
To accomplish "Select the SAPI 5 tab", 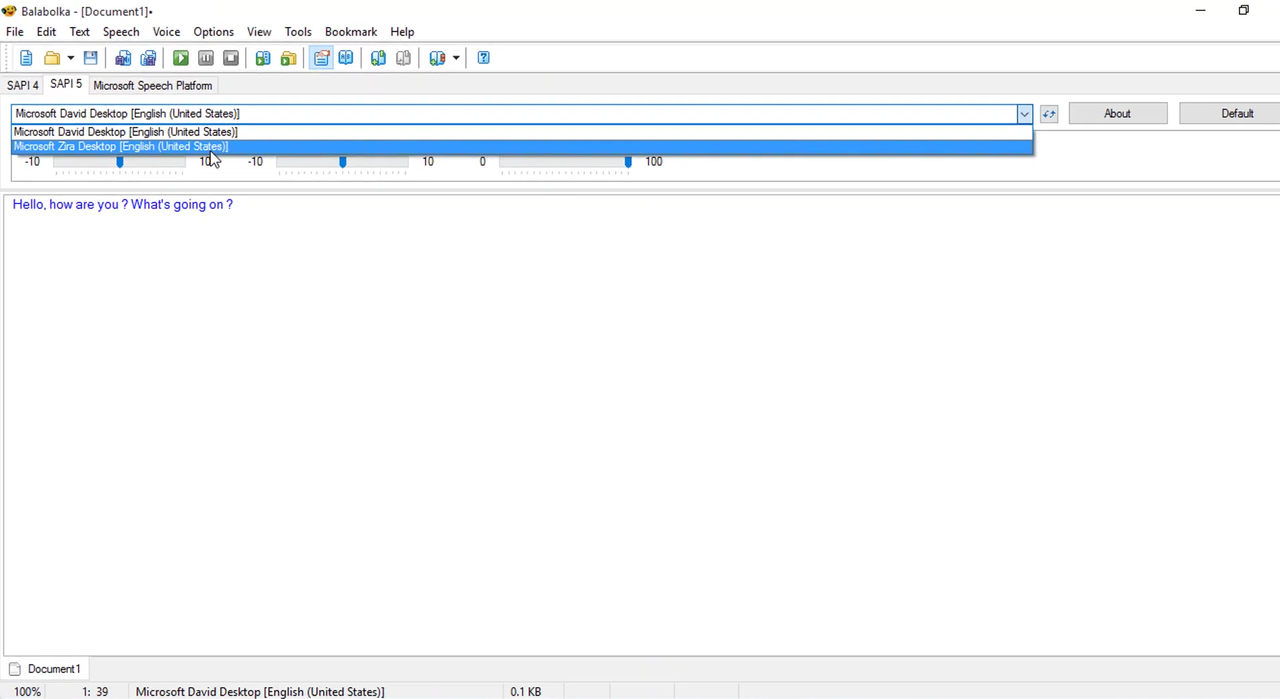I will coord(66,84).
